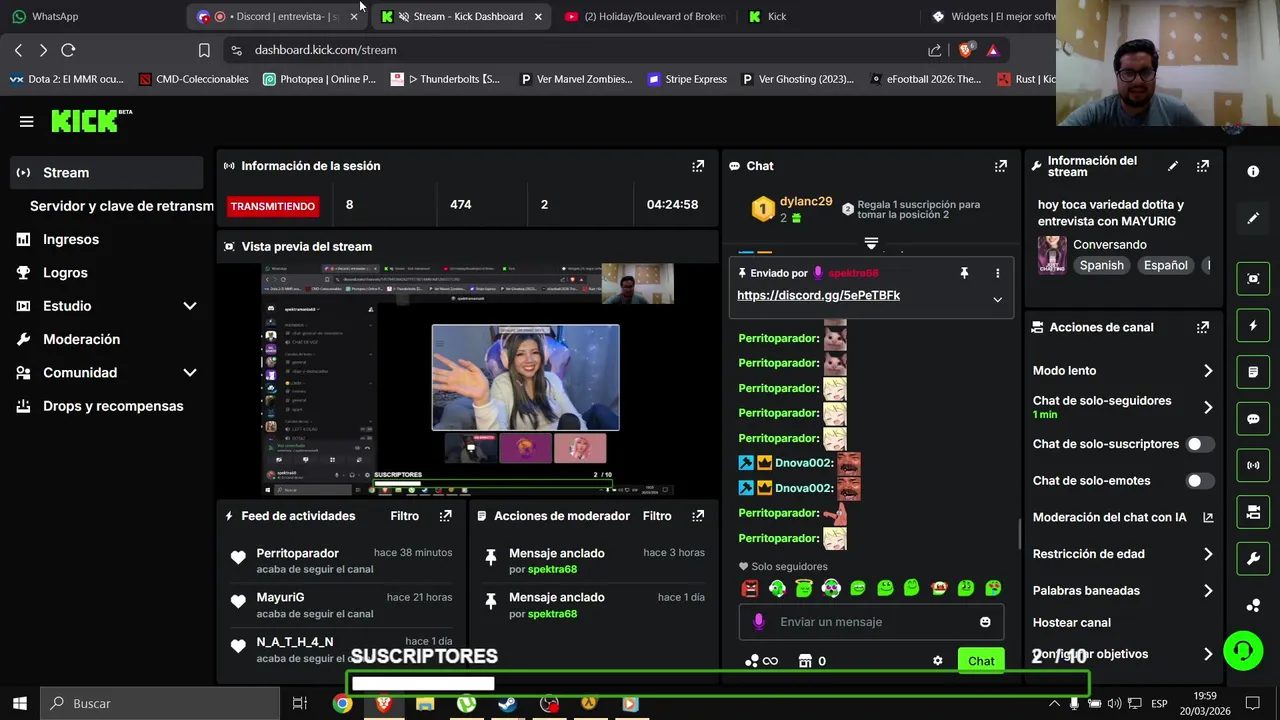Open Filtro dropdown in Feed de actividades
This screenshot has height=720, width=1280.
[x=404, y=516]
